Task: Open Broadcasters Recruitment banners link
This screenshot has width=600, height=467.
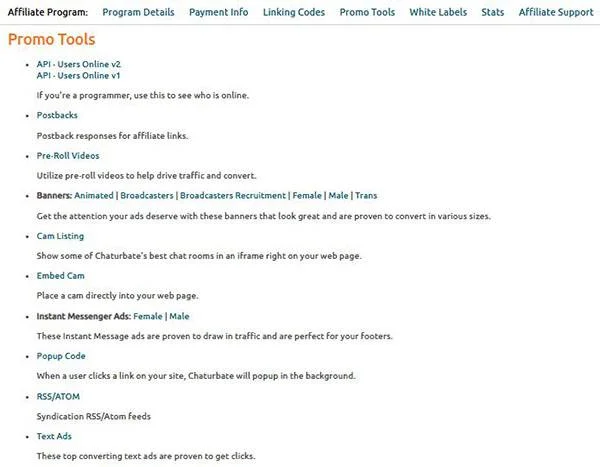Action: point(233,196)
